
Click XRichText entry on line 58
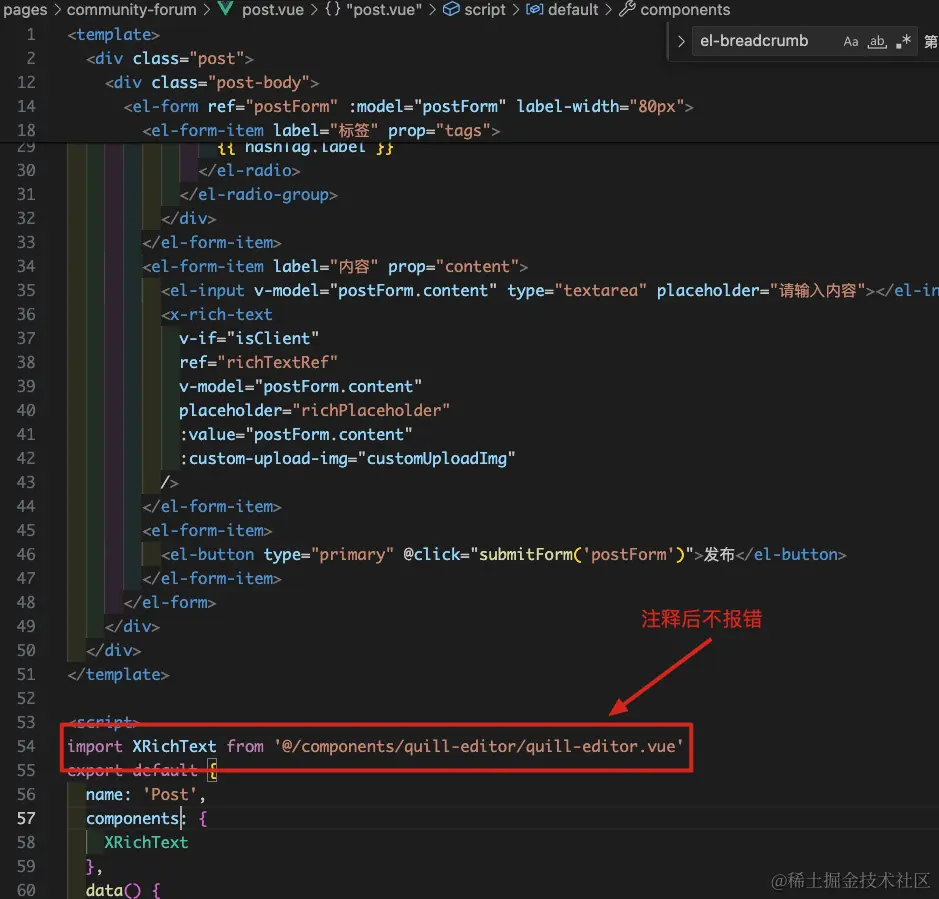(x=146, y=842)
